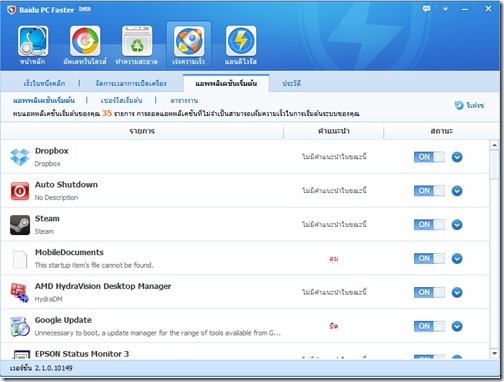Click the item name column header

click(x=142, y=131)
